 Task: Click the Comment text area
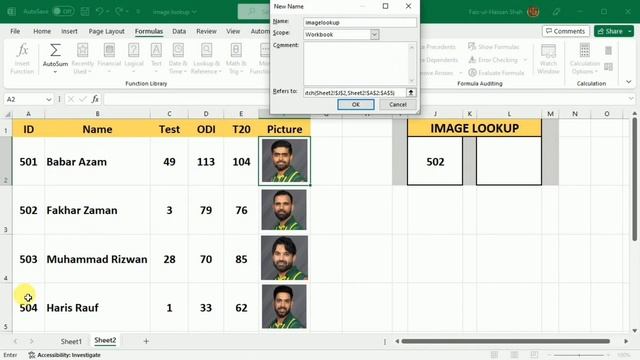pyautogui.click(x=356, y=63)
